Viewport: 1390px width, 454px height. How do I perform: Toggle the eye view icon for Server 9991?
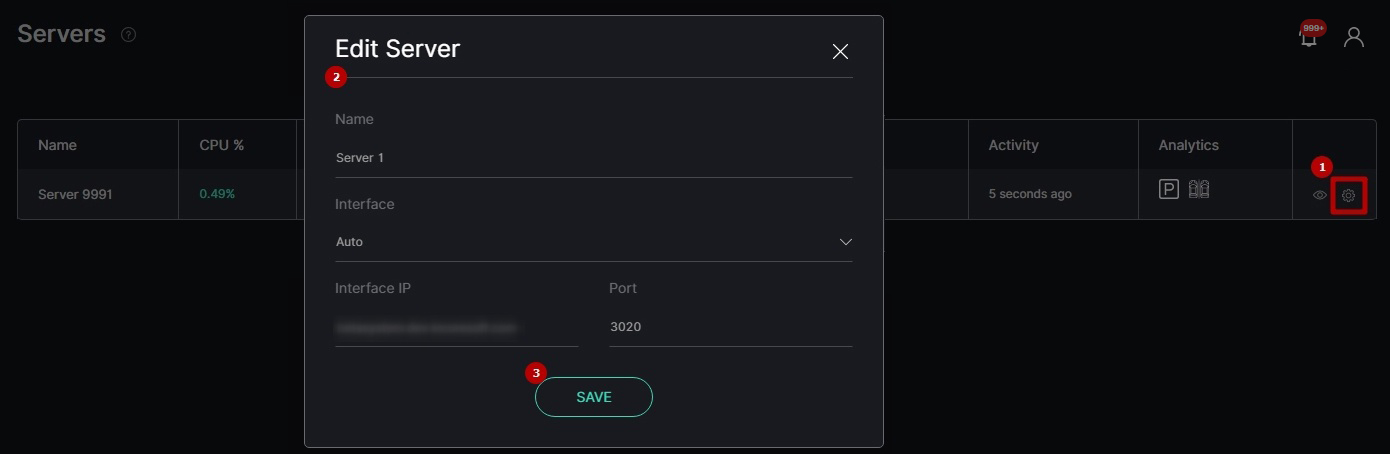click(x=1320, y=195)
